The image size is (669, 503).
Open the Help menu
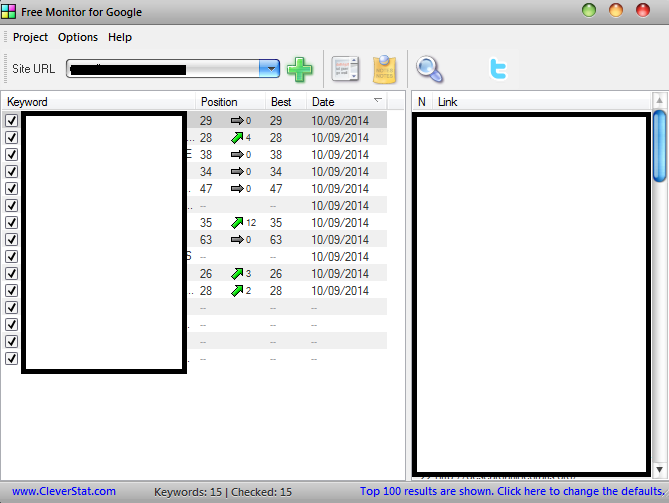pos(120,37)
